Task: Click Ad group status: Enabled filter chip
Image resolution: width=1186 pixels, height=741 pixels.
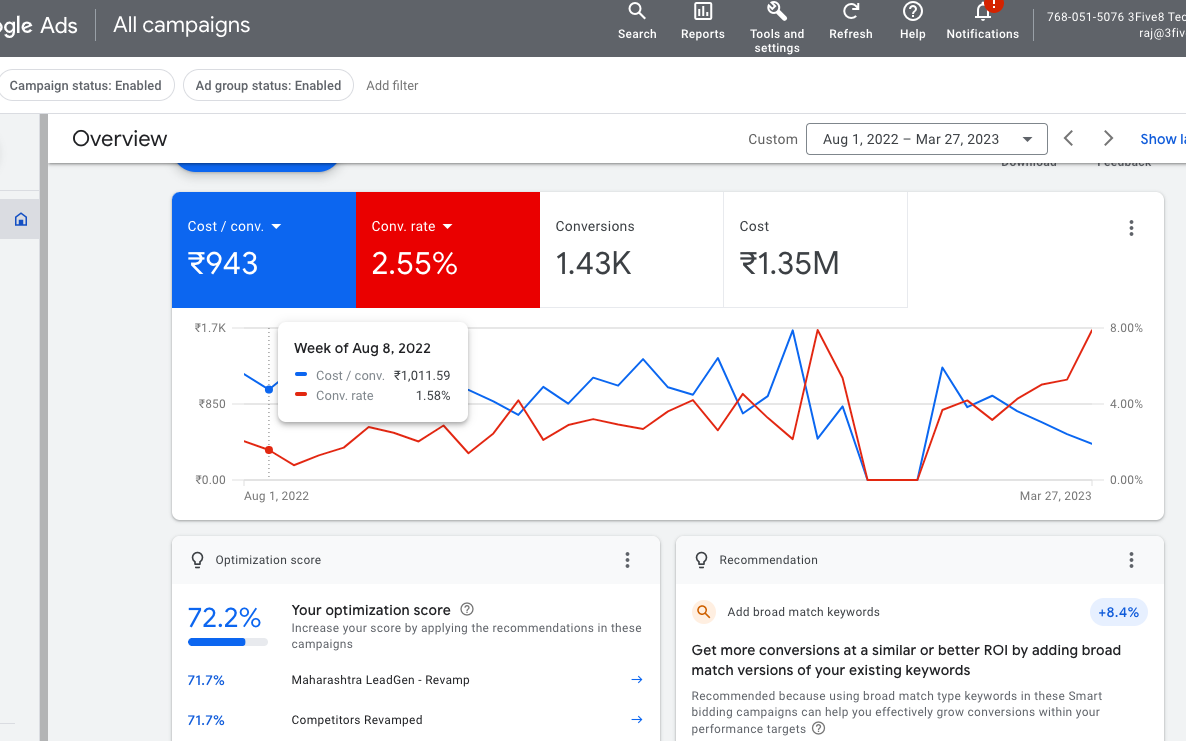Action: [x=269, y=85]
